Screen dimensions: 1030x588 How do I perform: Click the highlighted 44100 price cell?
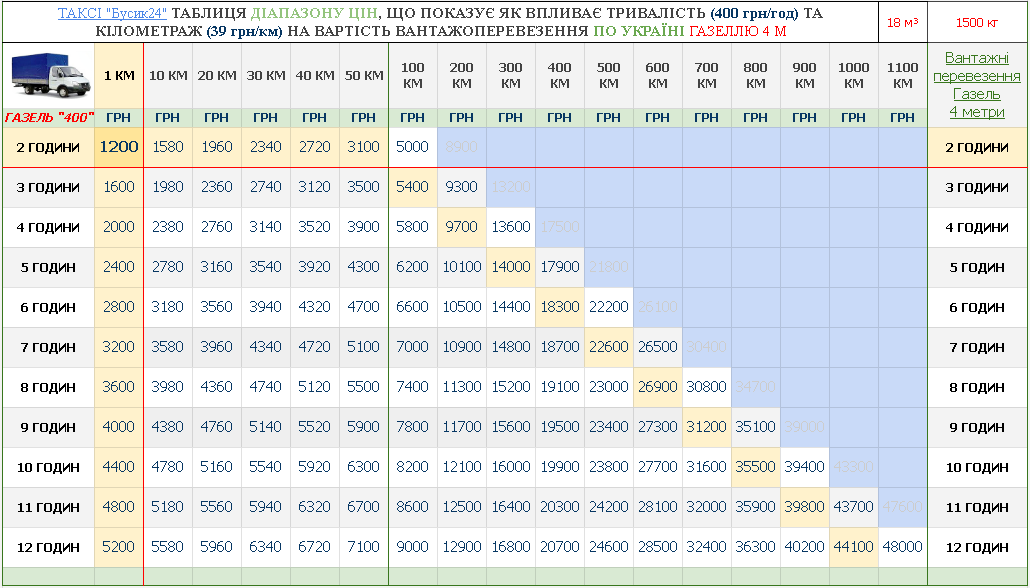tap(853, 547)
